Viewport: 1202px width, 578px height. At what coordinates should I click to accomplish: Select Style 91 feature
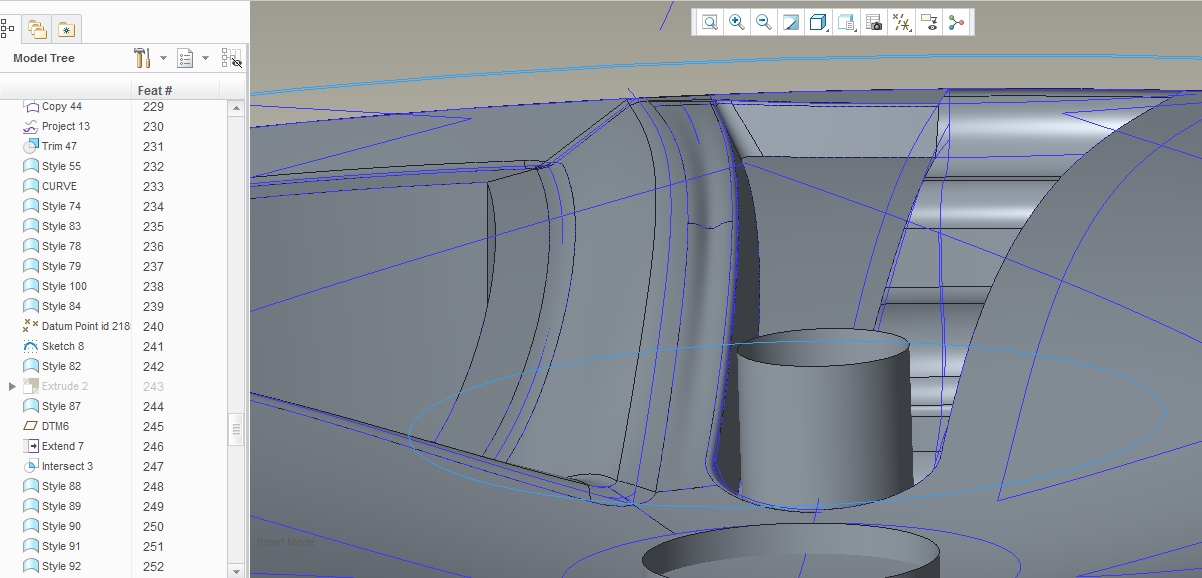[61, 546]
